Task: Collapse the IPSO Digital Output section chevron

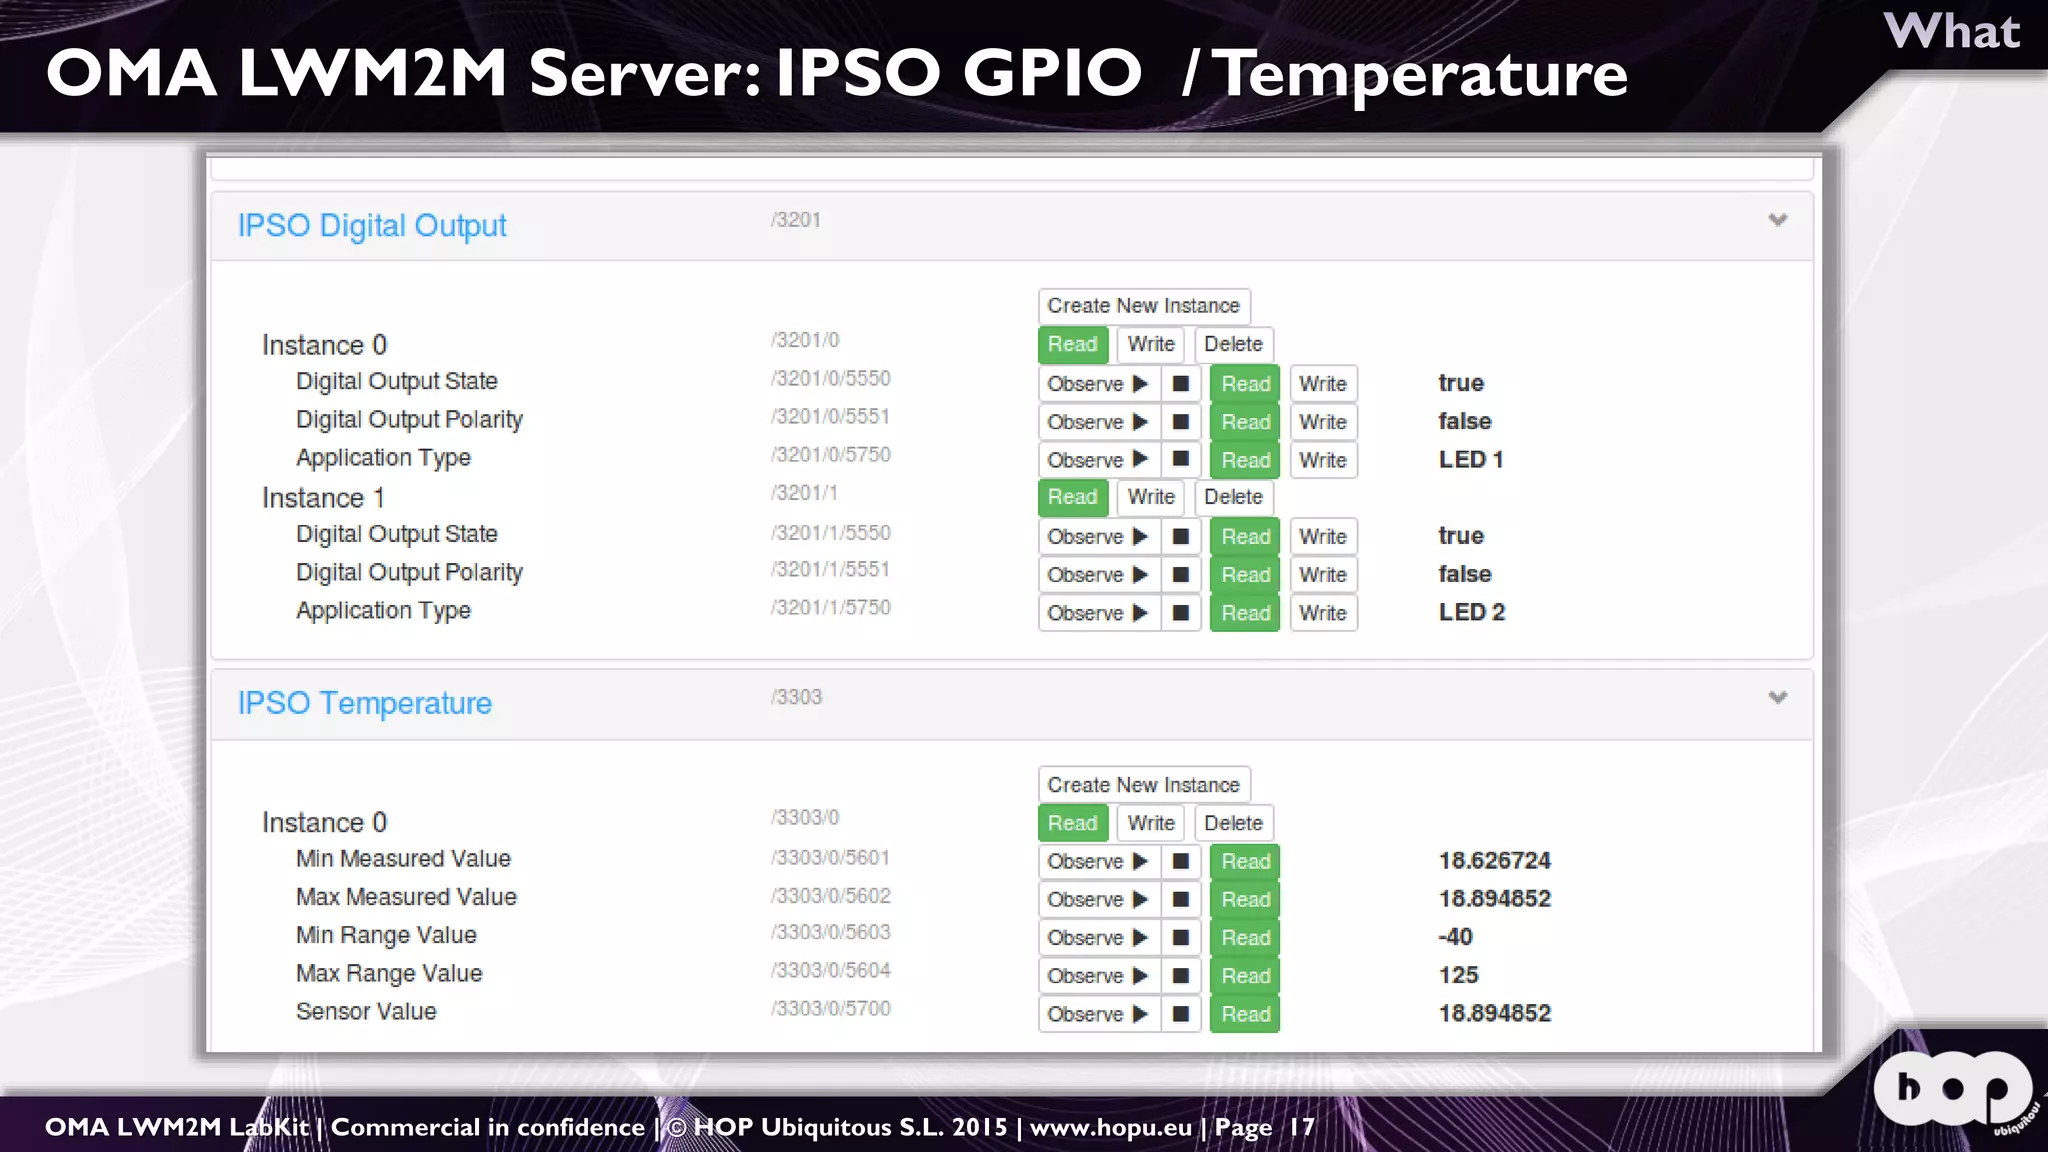Action: point(1777,220)
